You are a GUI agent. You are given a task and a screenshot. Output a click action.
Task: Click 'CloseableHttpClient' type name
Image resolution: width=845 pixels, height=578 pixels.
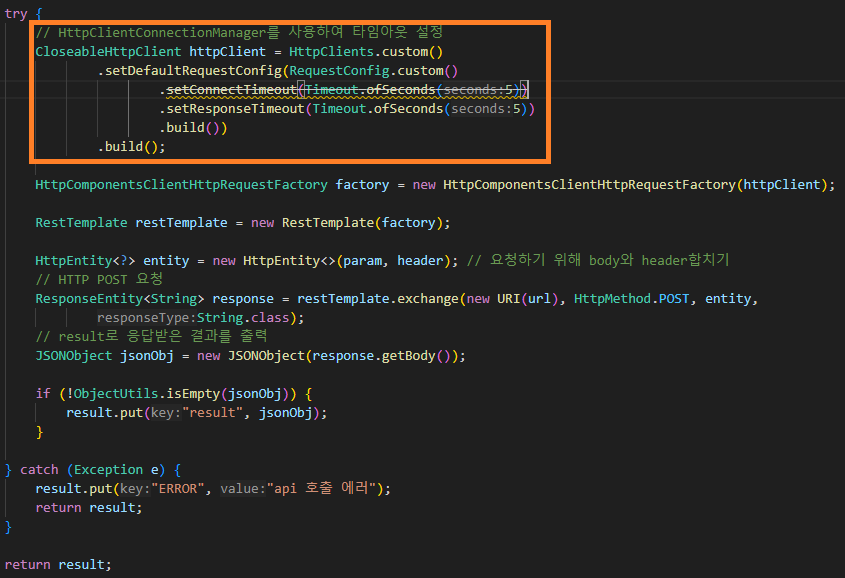[x=108, y=52]
